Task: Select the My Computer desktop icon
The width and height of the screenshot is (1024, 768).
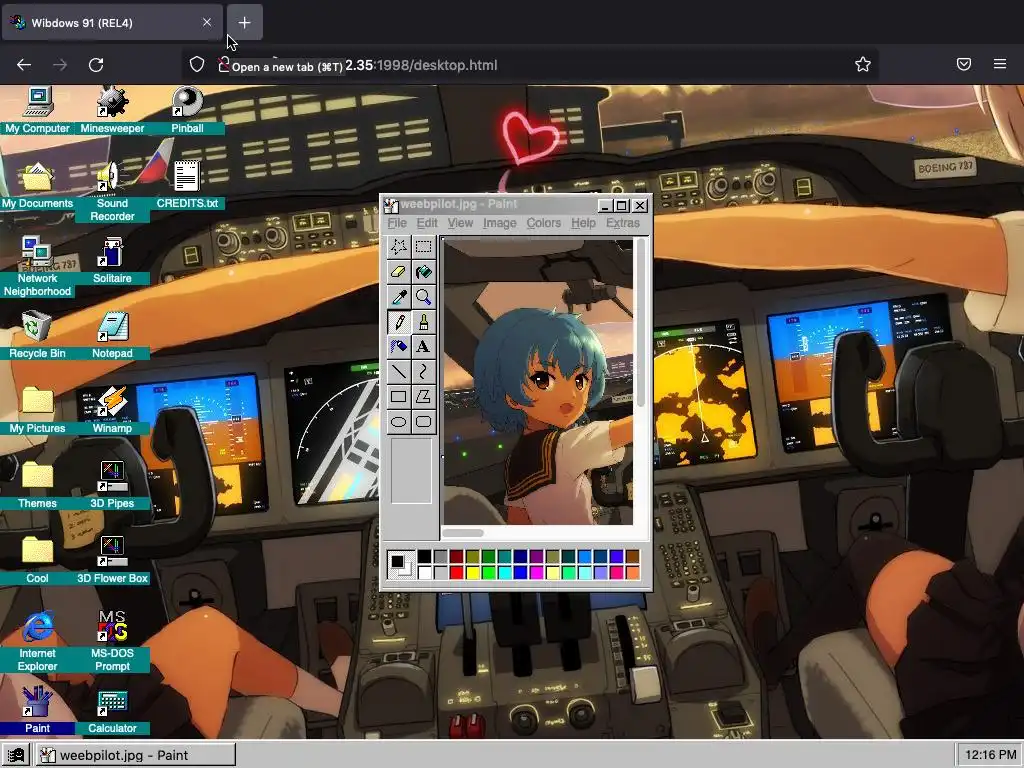Action: tap(37, 111)
